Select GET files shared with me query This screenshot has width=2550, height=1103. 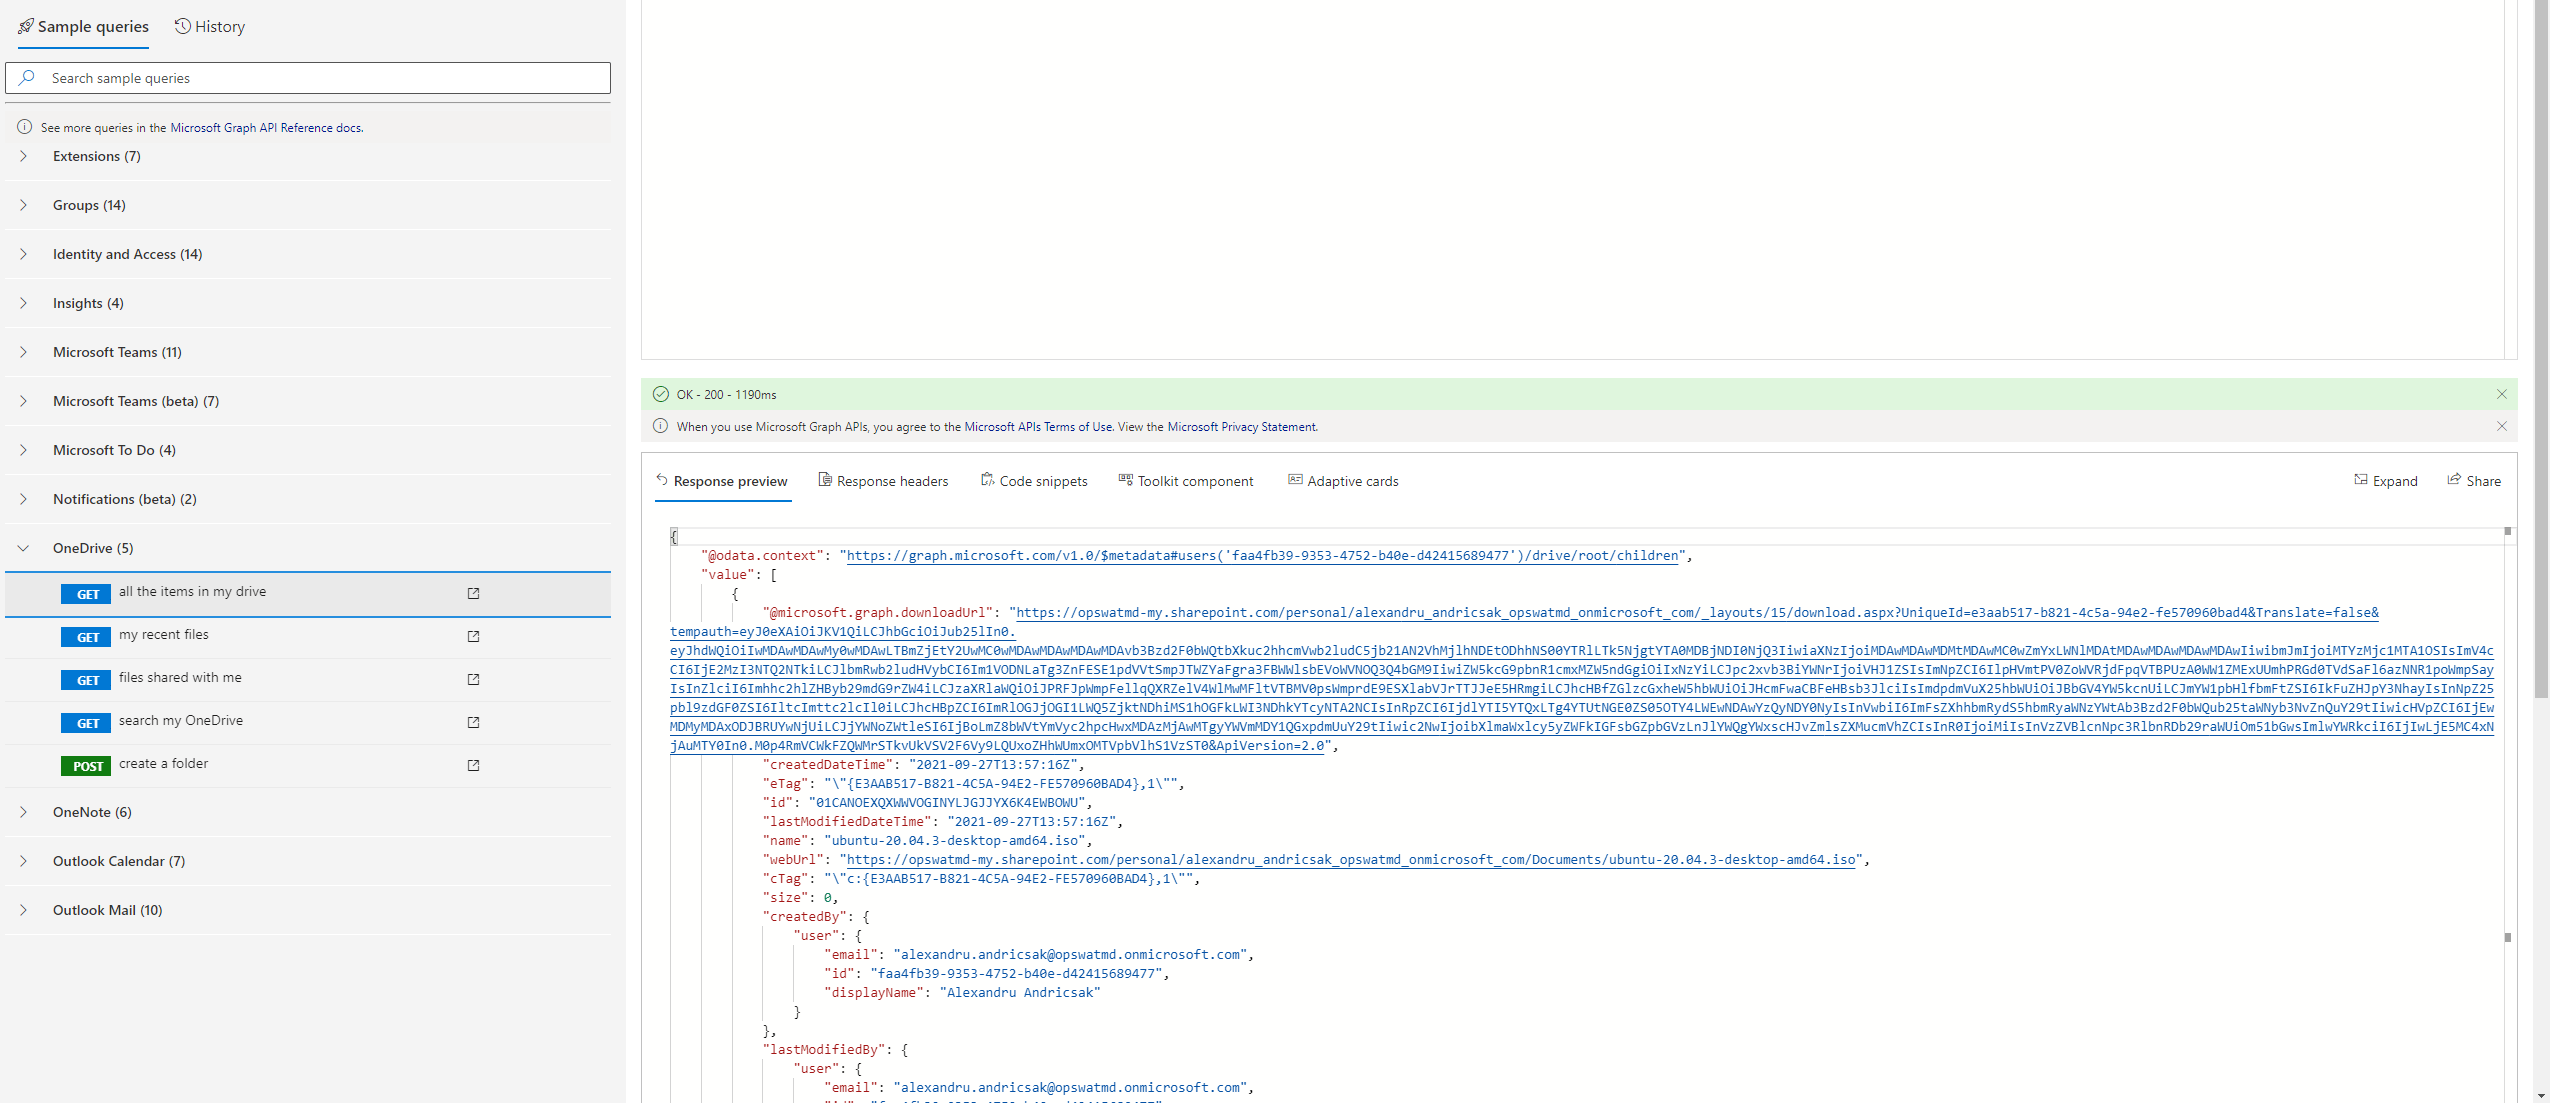308,680
